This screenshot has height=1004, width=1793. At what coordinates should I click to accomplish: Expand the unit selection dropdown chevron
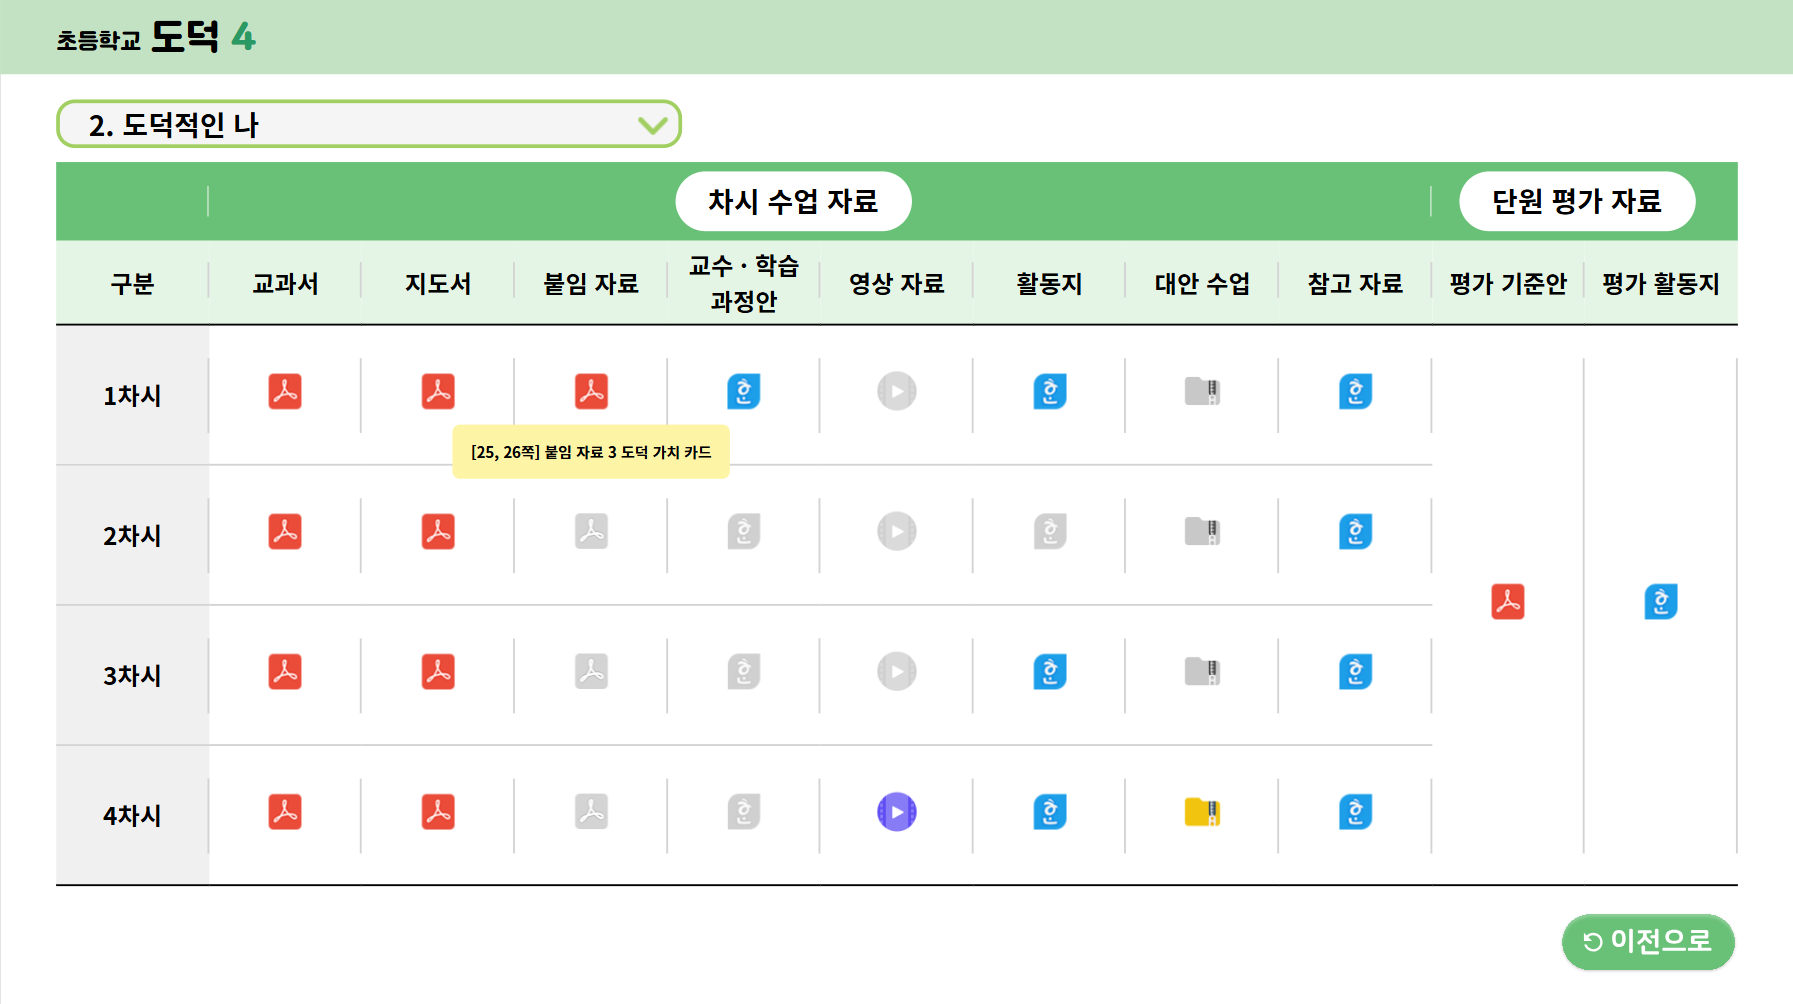click(x=653, y=124)
